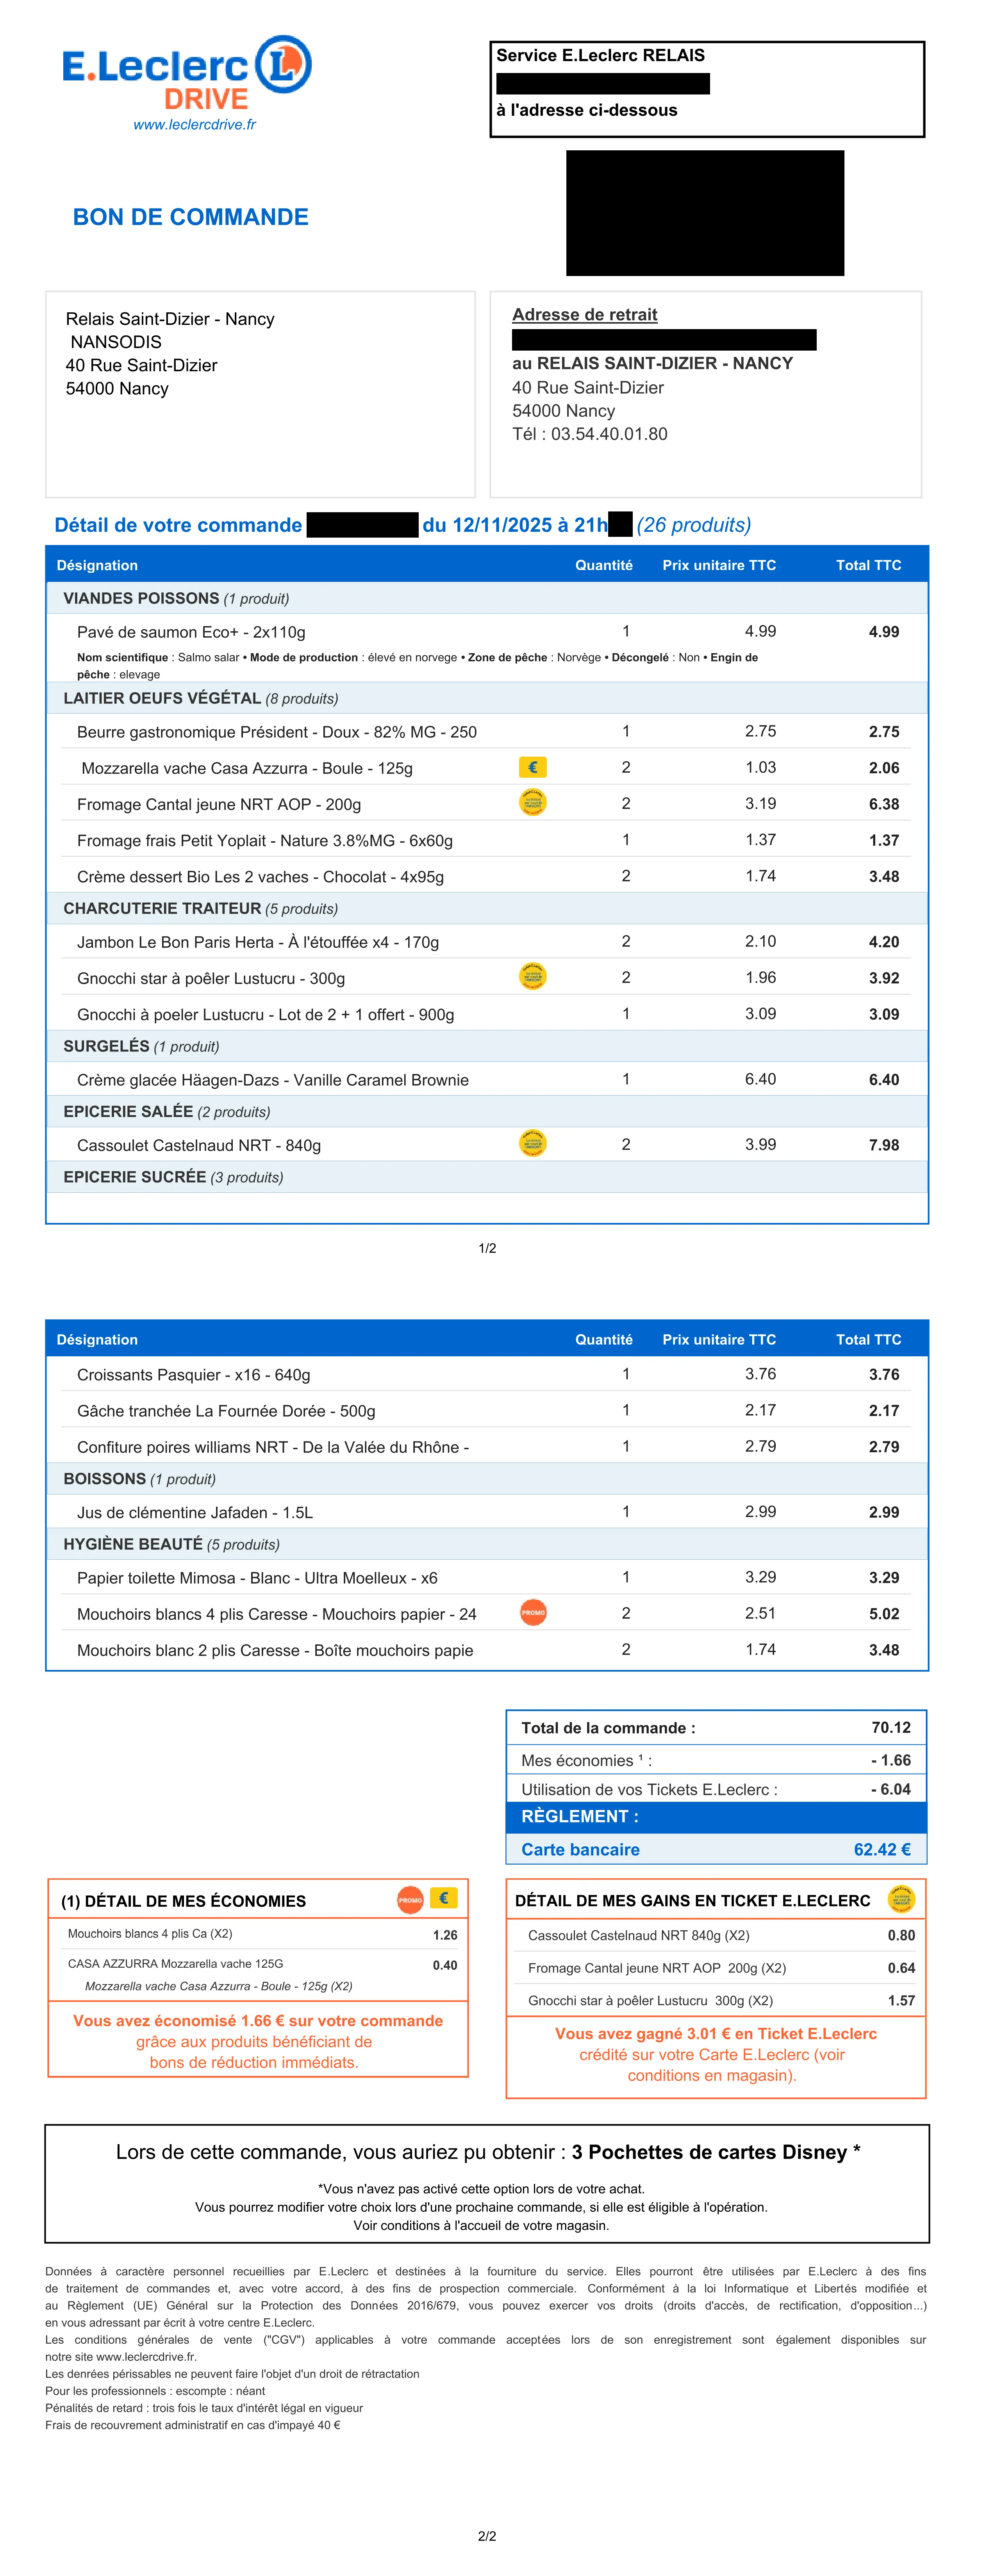
Task: Click 'Confiture poires williams NRT' product name
Action: coord(273,1447)
